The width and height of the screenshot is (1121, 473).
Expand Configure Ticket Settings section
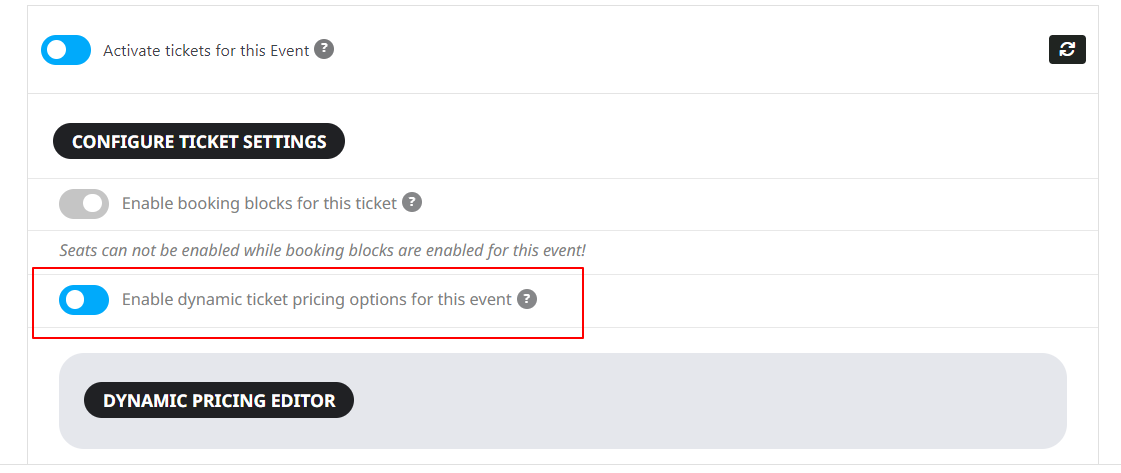tap(199, 141)
